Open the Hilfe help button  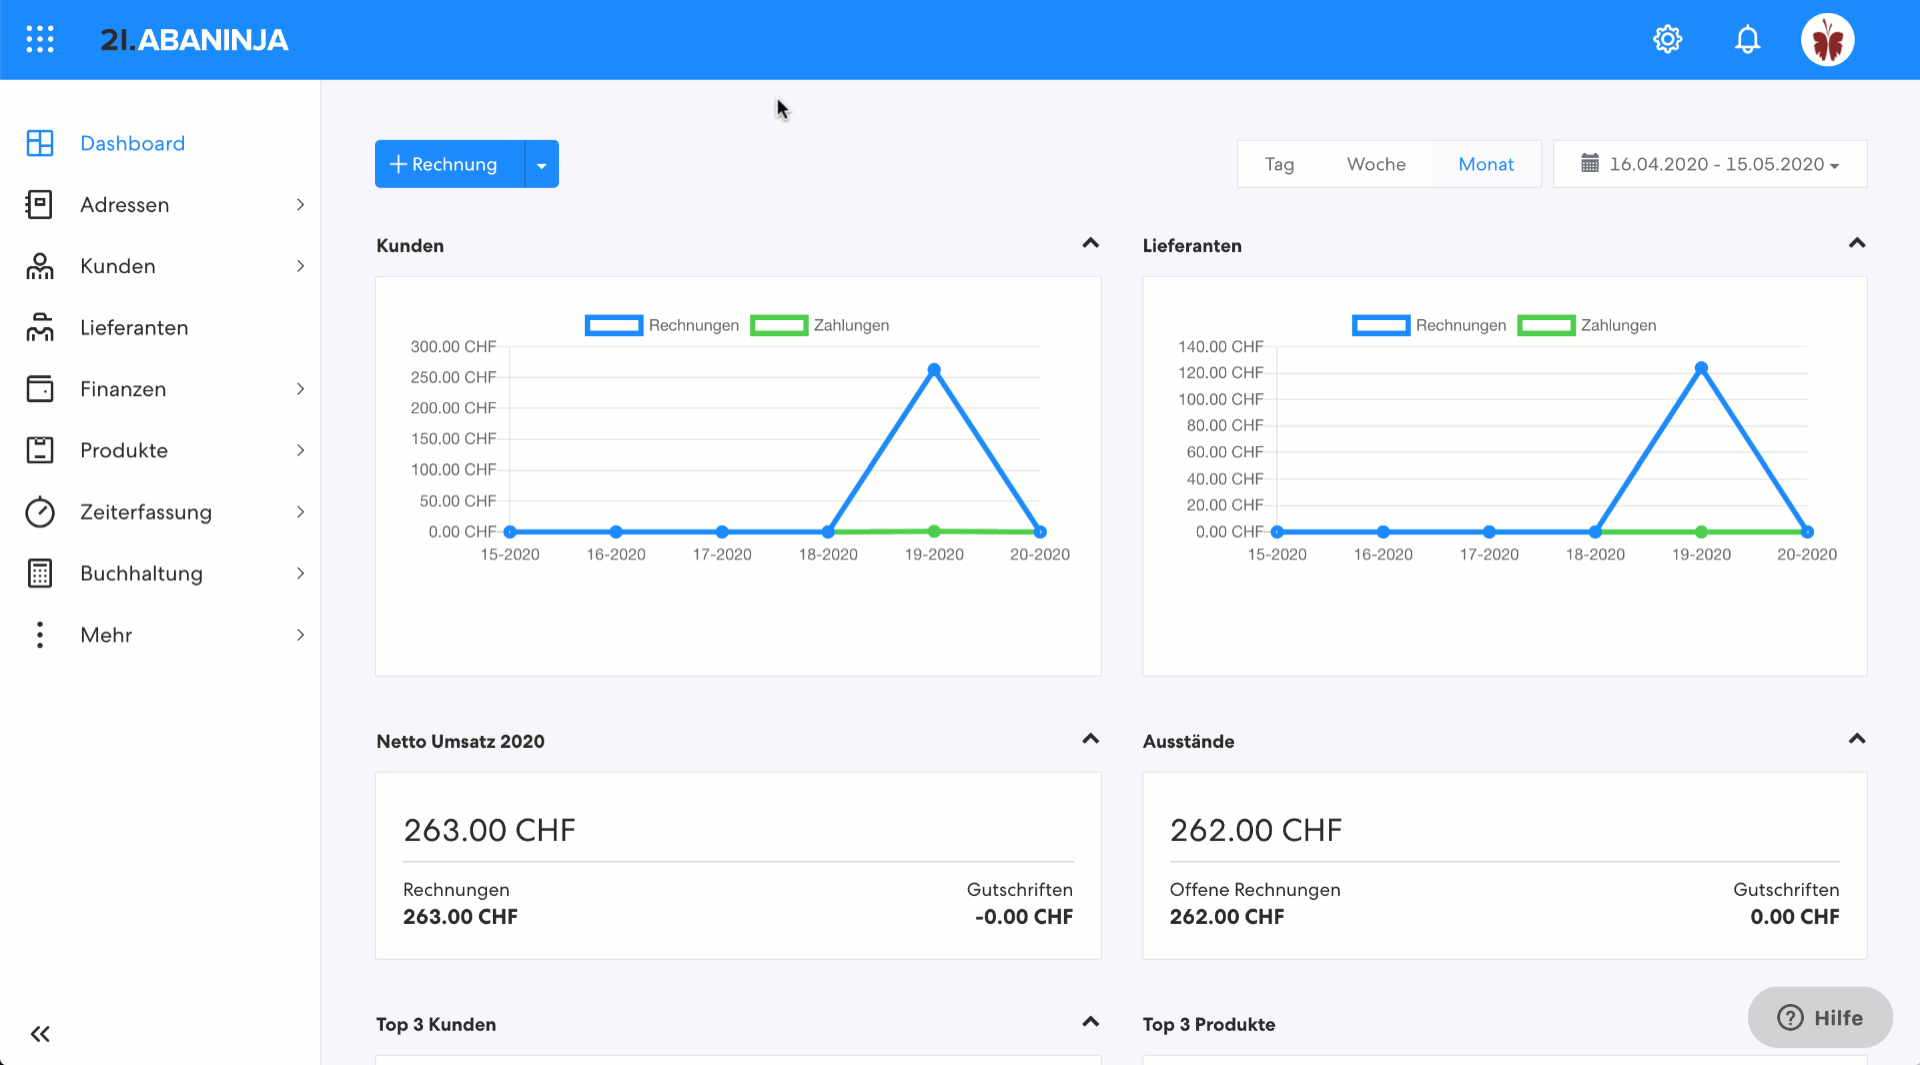point(1819,1017)
